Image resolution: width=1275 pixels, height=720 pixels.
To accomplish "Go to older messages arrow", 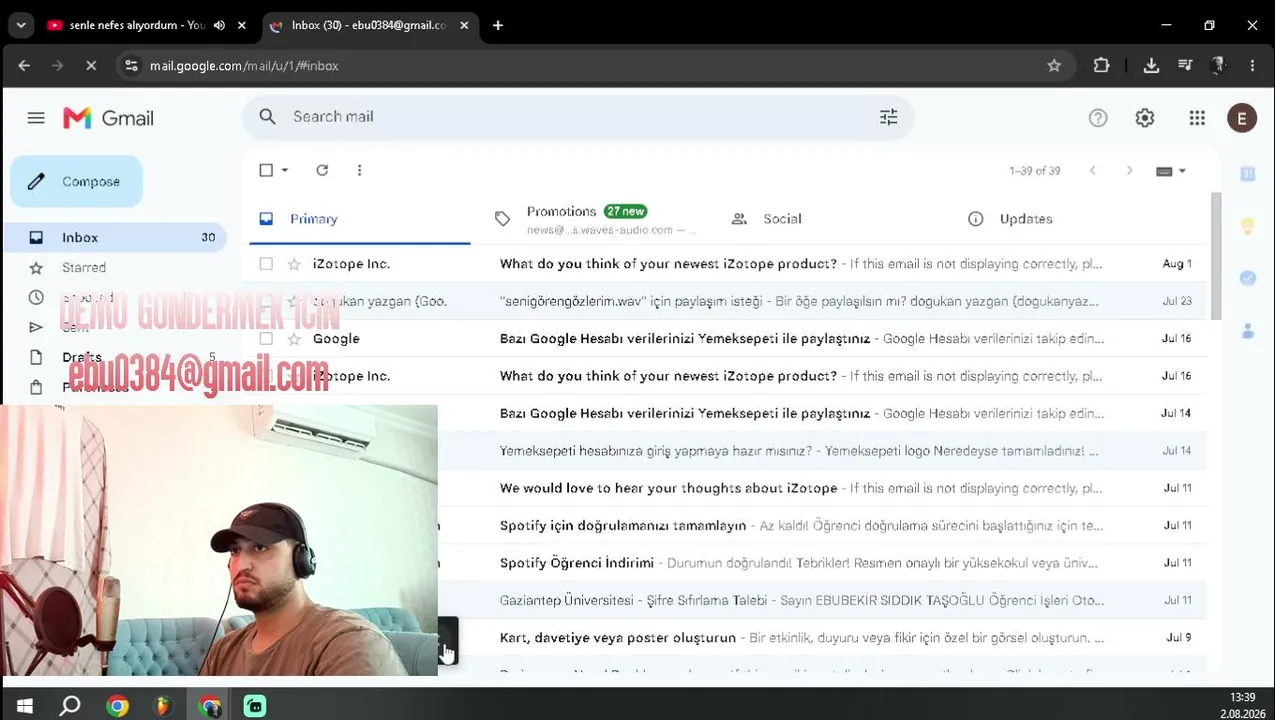I will 1129,171.
